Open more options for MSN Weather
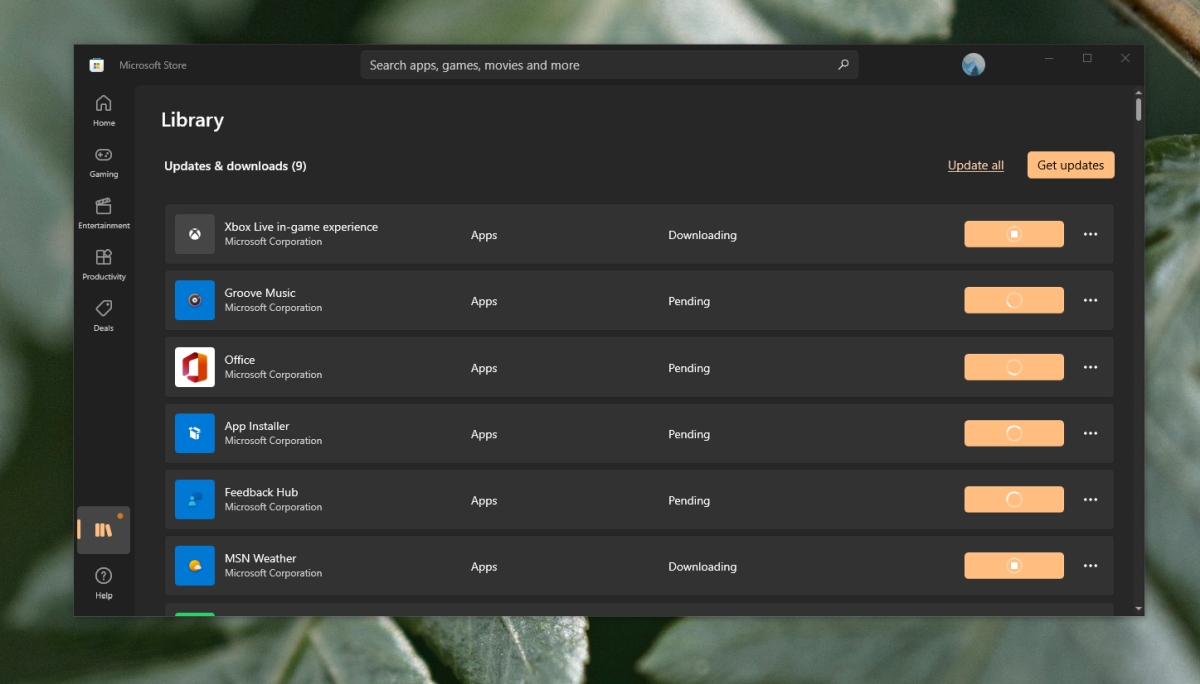 click(1090, 565)
